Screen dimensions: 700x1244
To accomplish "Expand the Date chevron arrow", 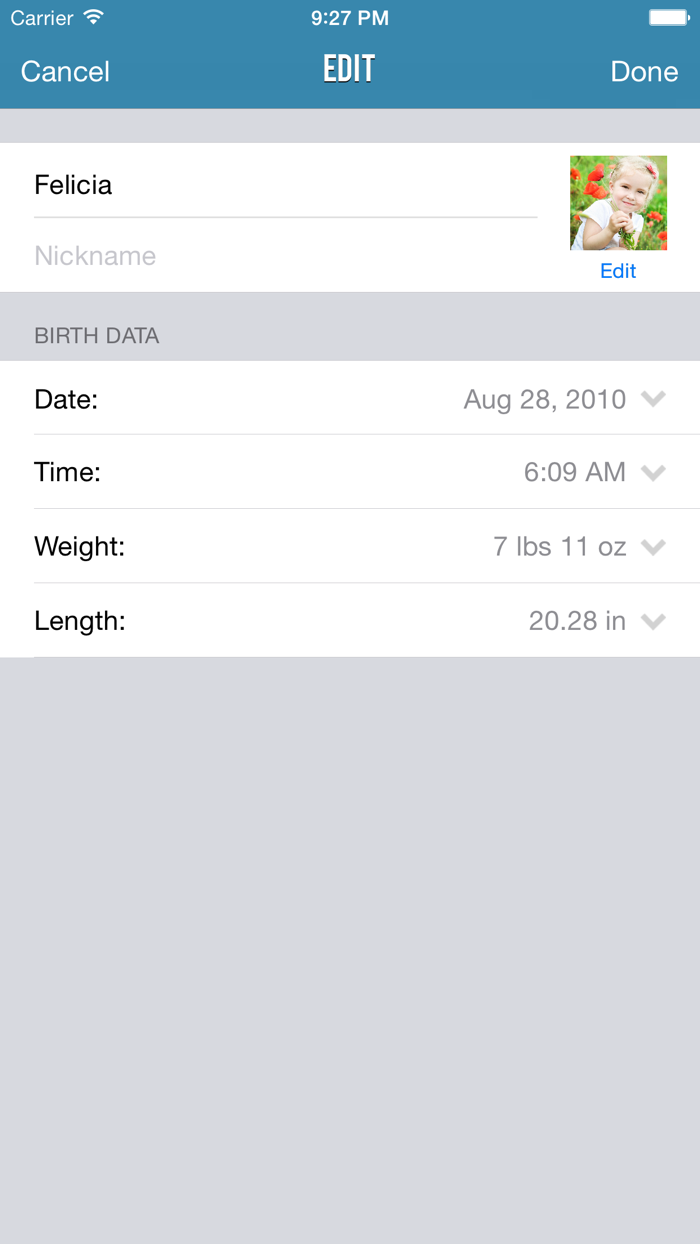I will tap(653, 399).
